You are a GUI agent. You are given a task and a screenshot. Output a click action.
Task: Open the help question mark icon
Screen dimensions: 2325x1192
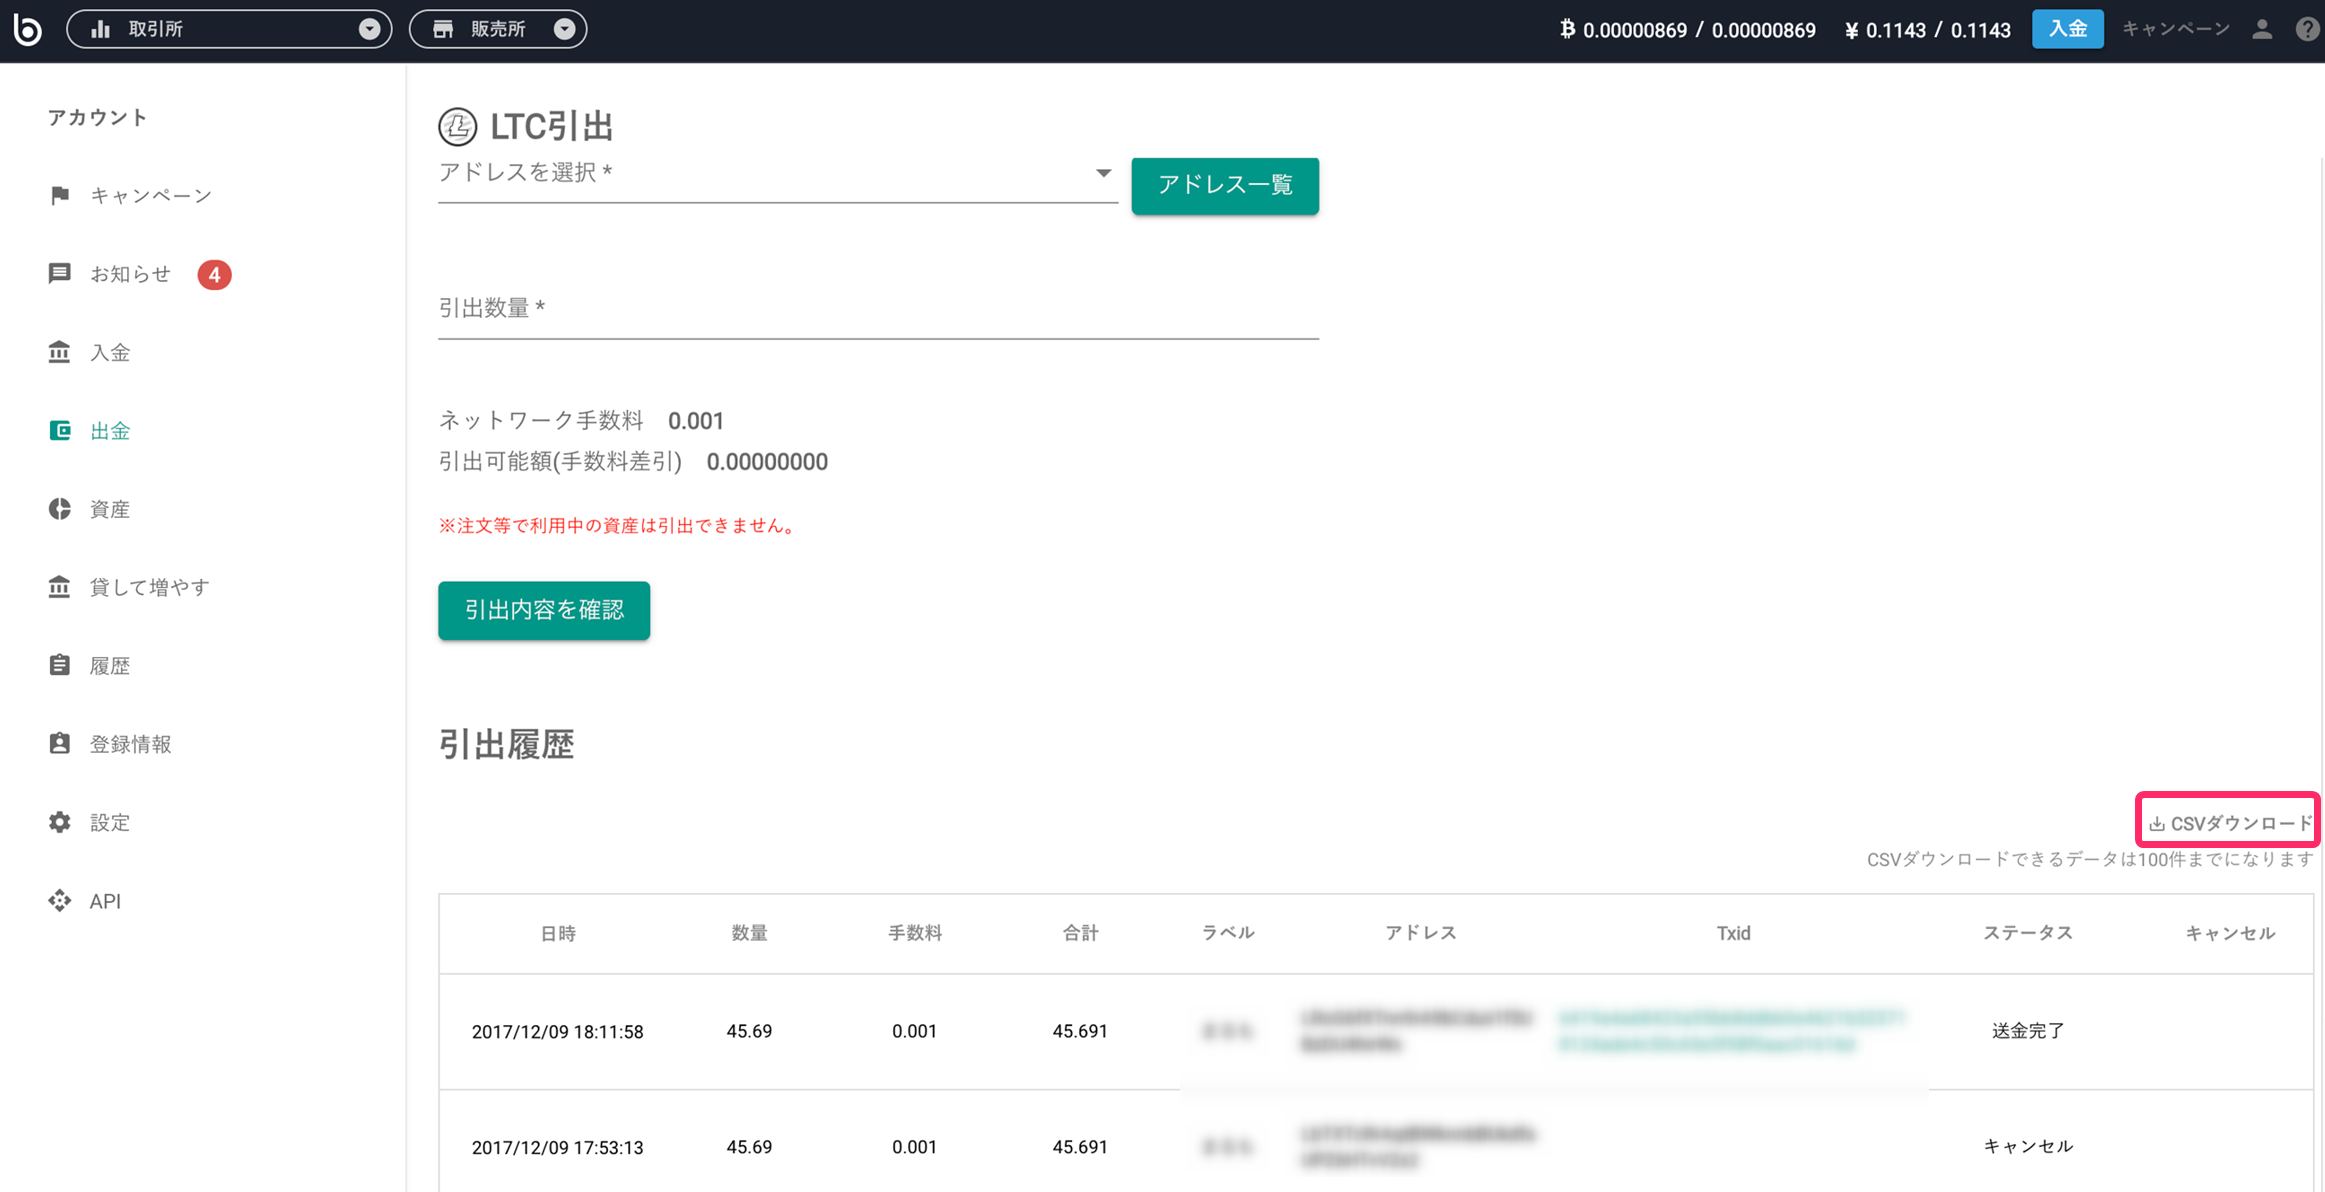[x=2308, y=29]
